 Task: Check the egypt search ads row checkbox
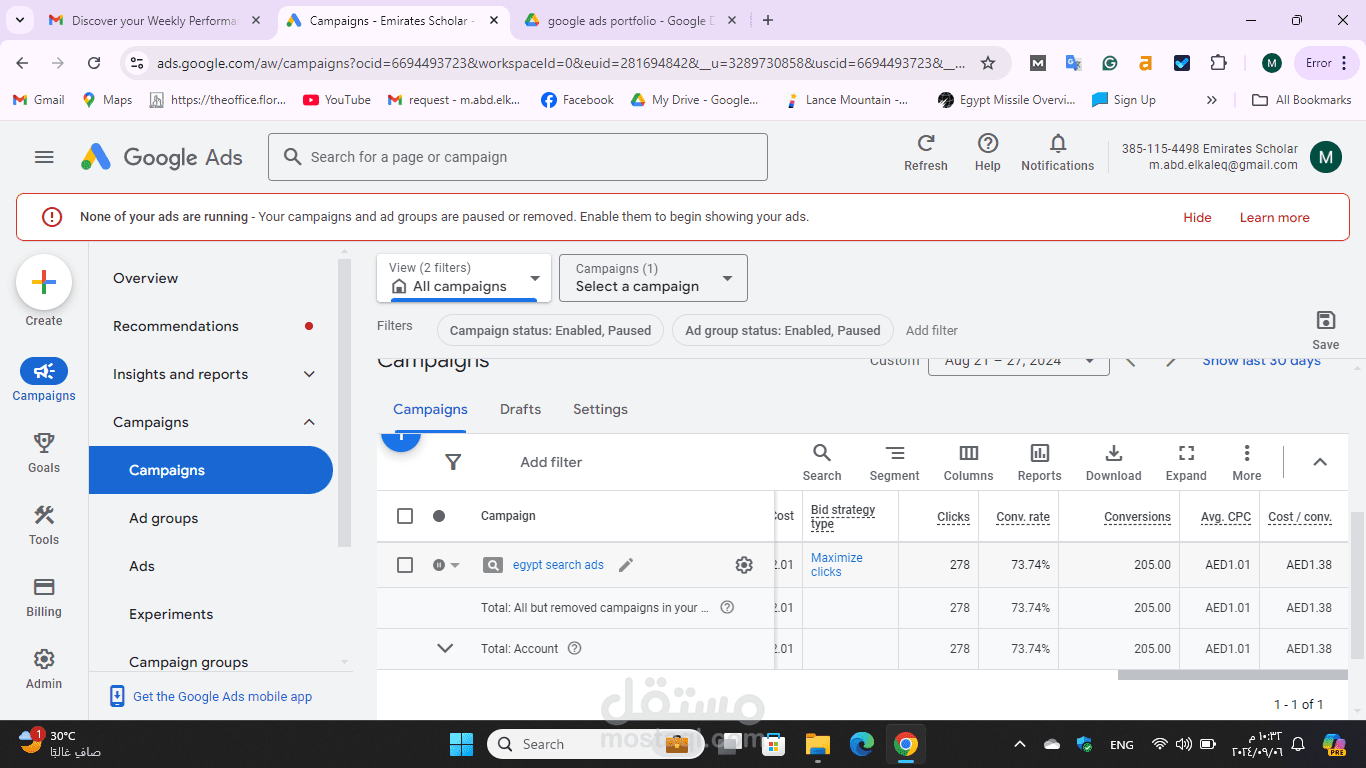tap(405, 565)
